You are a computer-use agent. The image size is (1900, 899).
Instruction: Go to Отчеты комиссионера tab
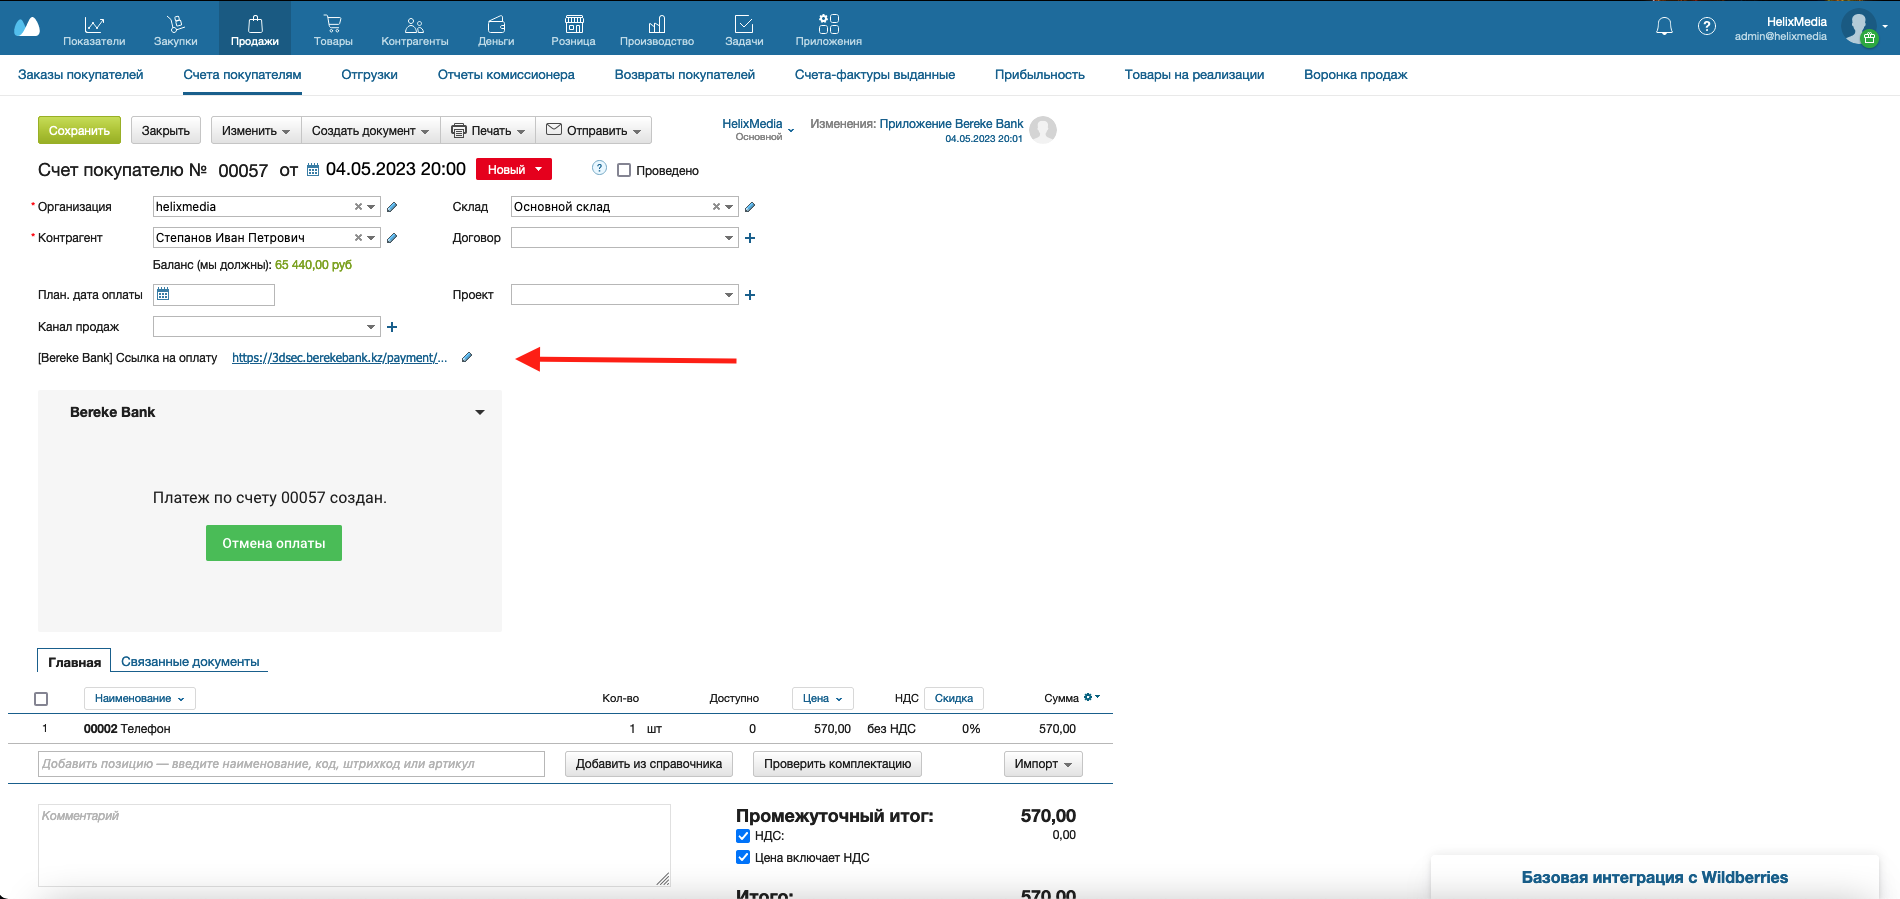[506, 75]
